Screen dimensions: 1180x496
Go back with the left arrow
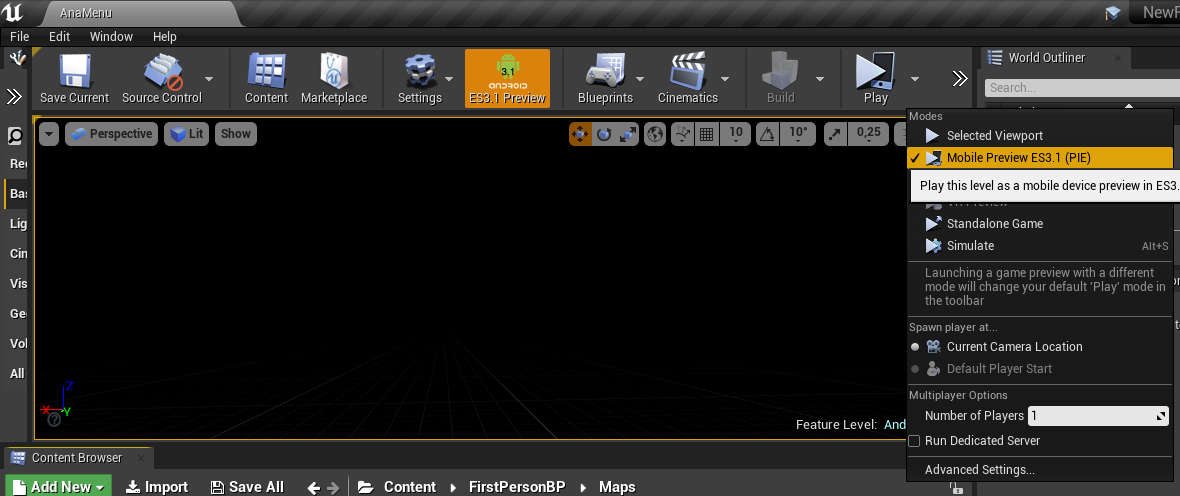click(314, 487)
